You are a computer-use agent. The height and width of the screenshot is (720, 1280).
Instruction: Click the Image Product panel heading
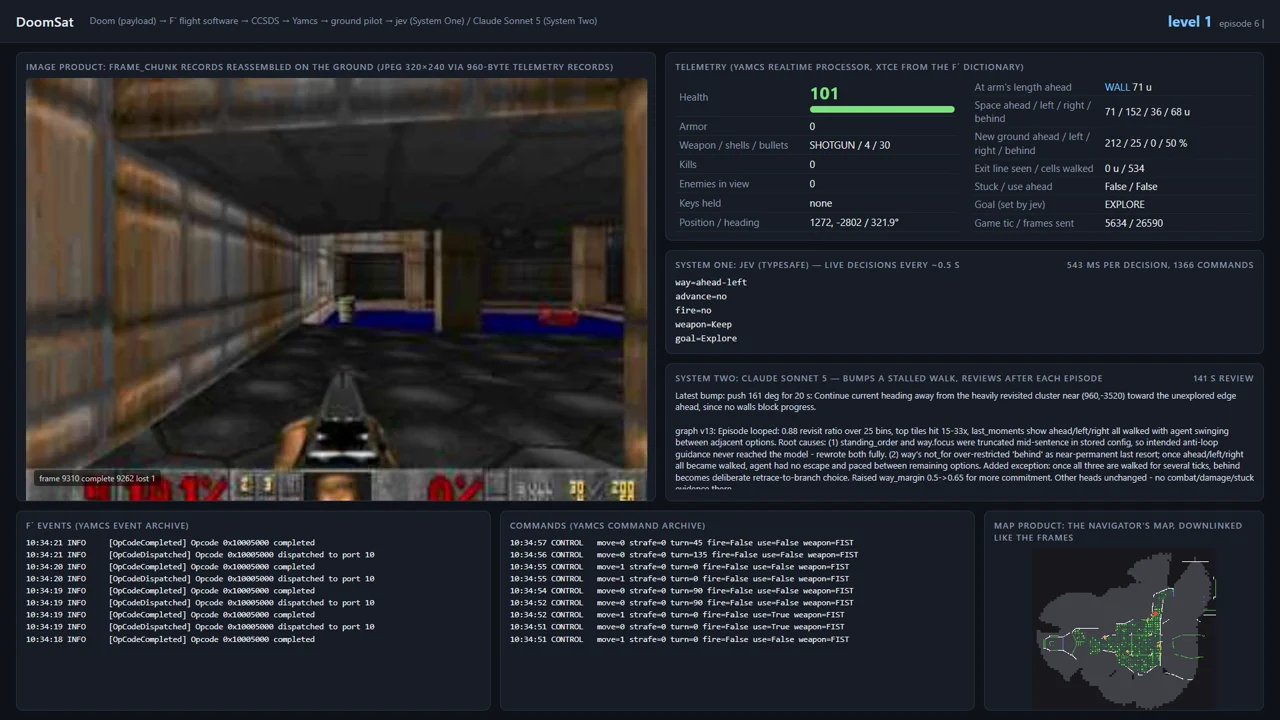click(x=320, y=67)
